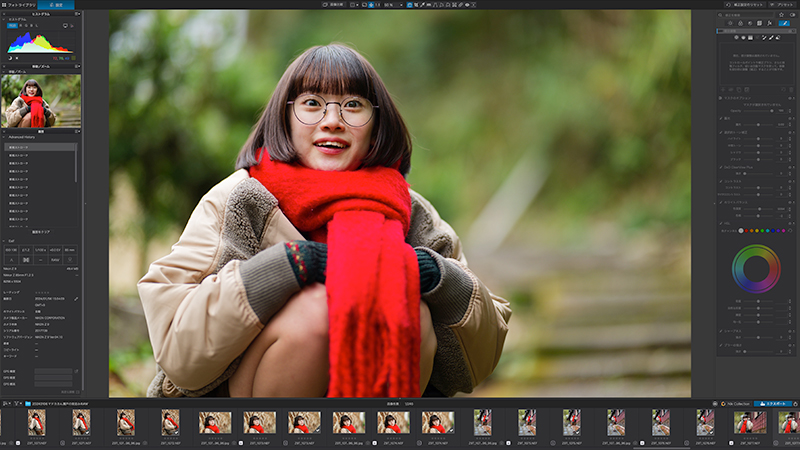Screen dimensions: 800x450
Task: Toggle the White Balance section checkmark
Action: (x=720, y=202)
